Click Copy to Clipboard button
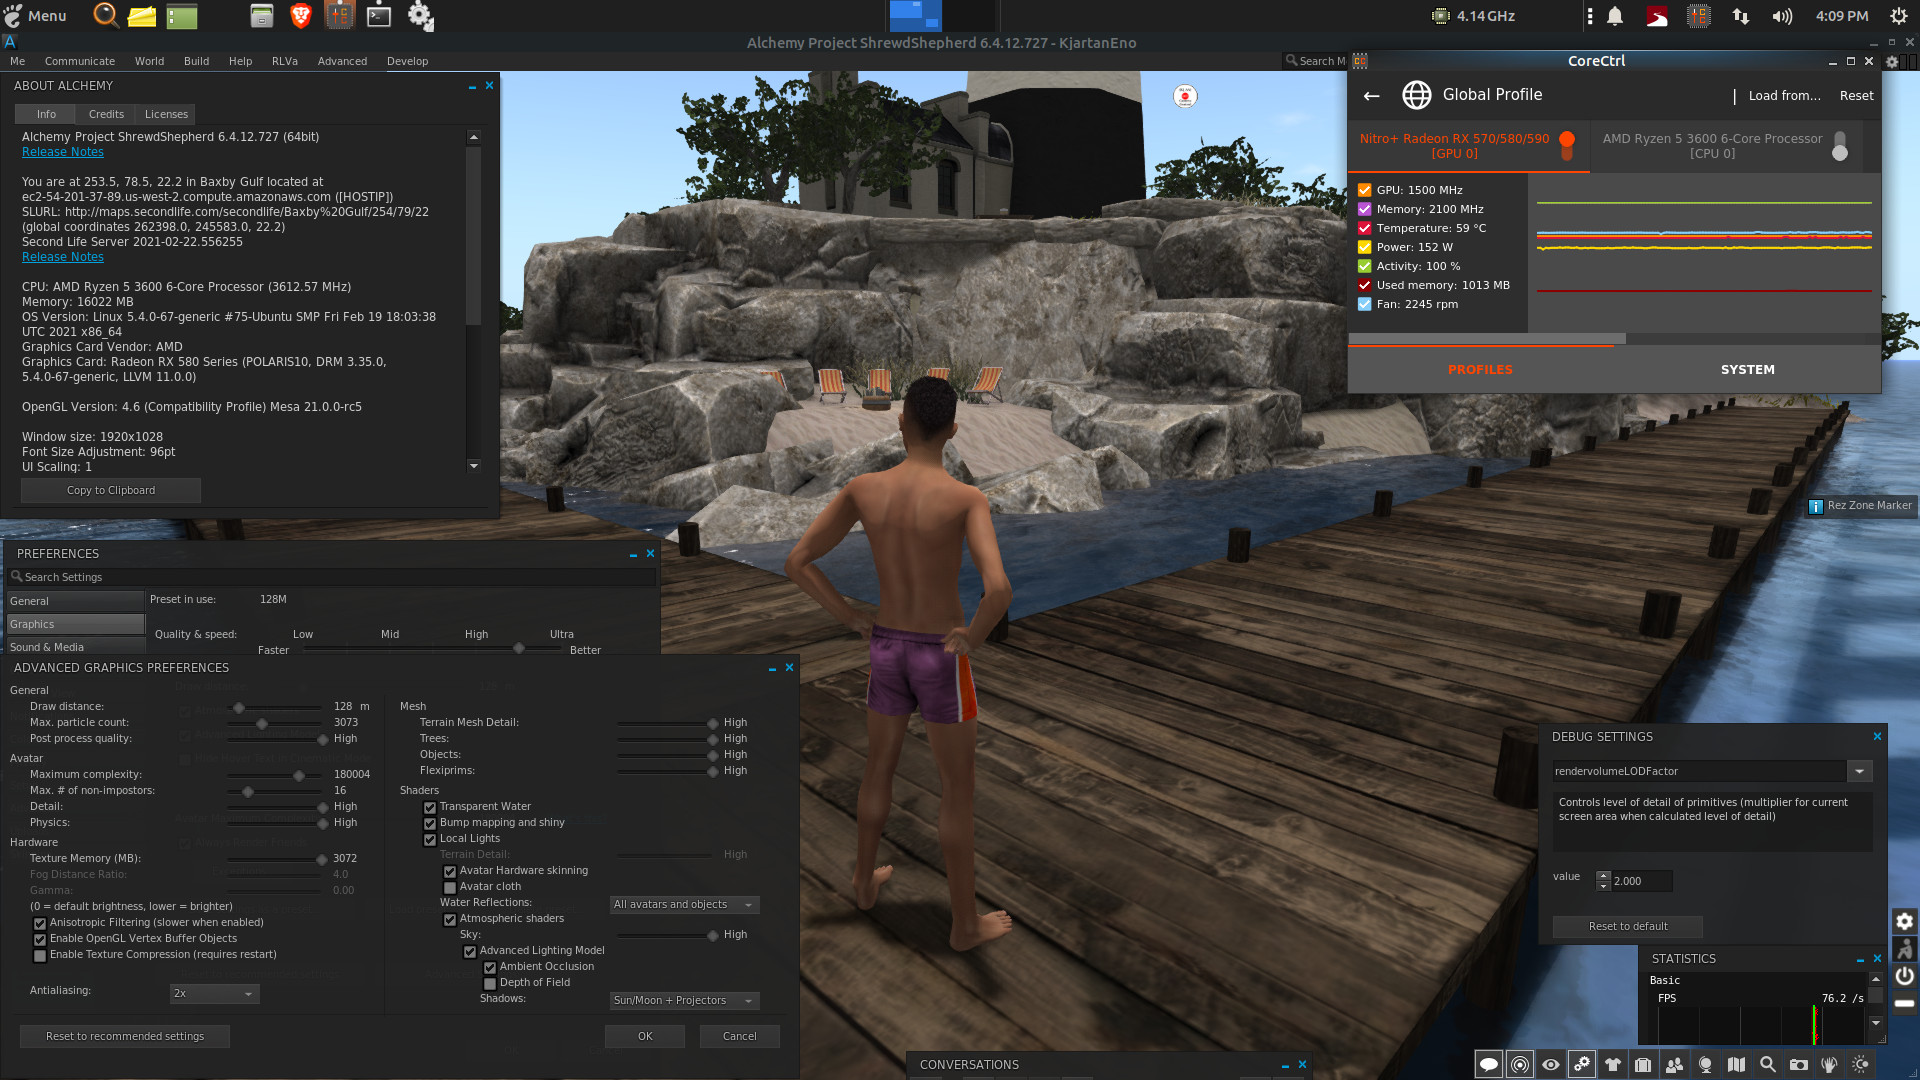 [x=111, y=489]
